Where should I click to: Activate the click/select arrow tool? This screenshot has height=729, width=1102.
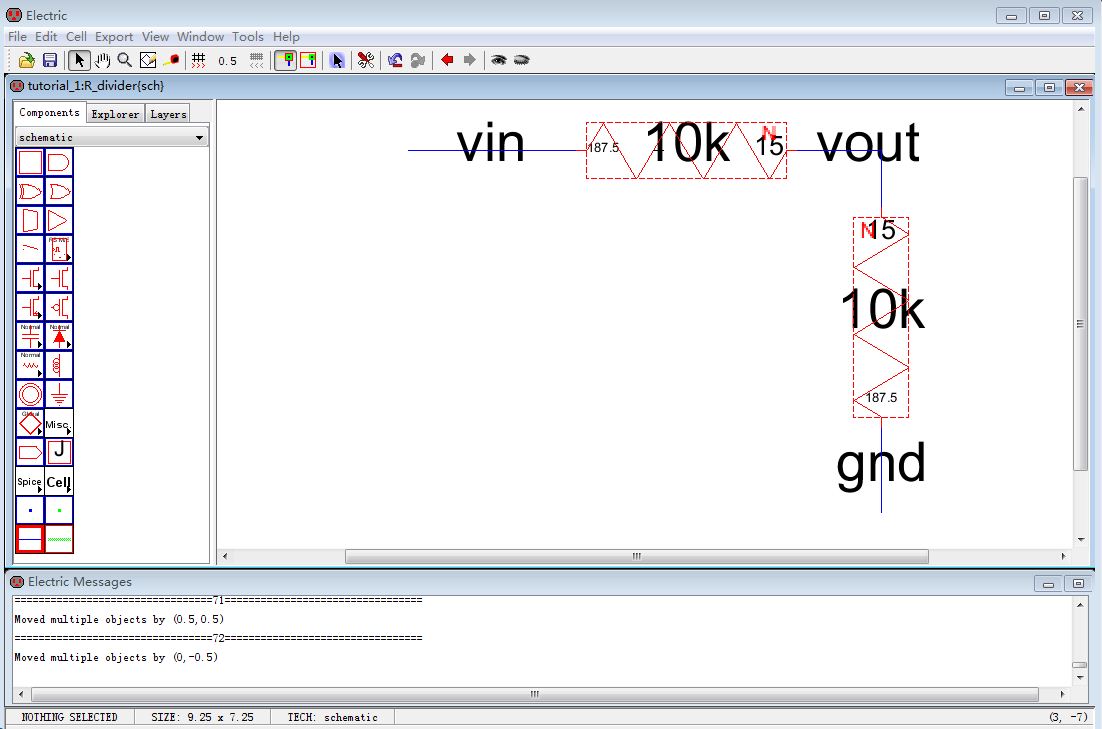[x=79, y=60]
